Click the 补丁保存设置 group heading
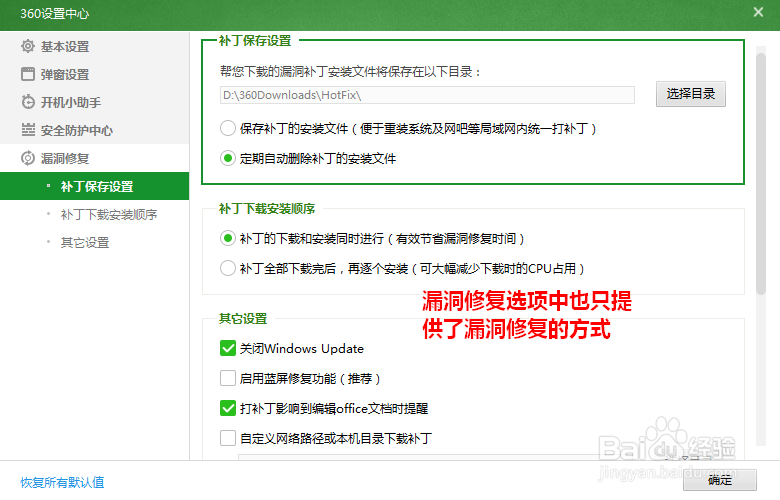The height and width of the screenshot is (500, 780). tap(255, 41)
